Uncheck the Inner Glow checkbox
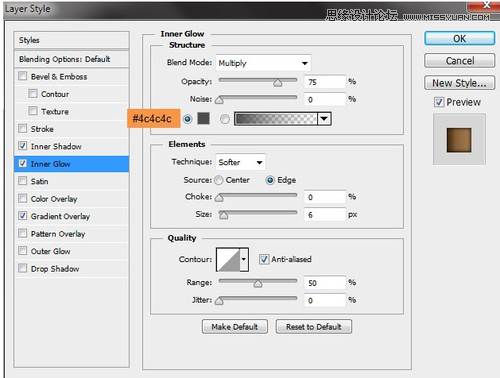This screenshot has width=500, height=378. tap(23, 163)
